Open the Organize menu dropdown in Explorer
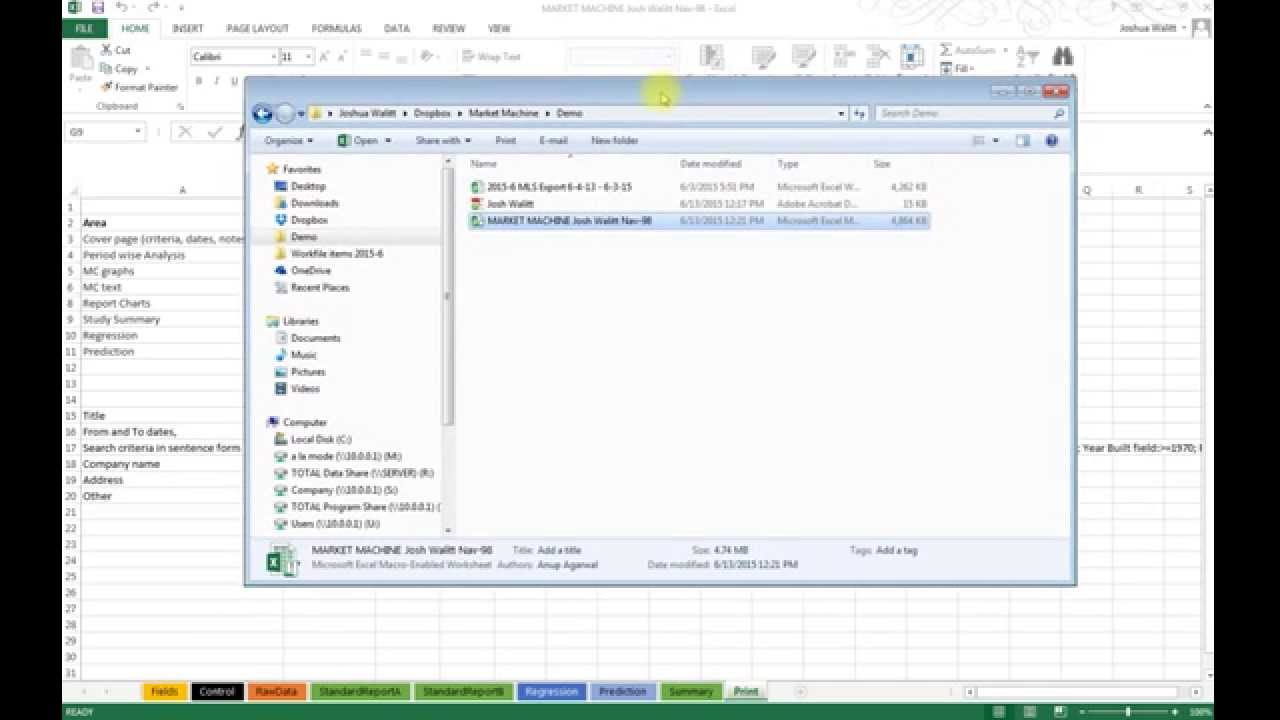The width and height of the screenshot is (1280, 720). pyautogui.click(x=287, y=141)
